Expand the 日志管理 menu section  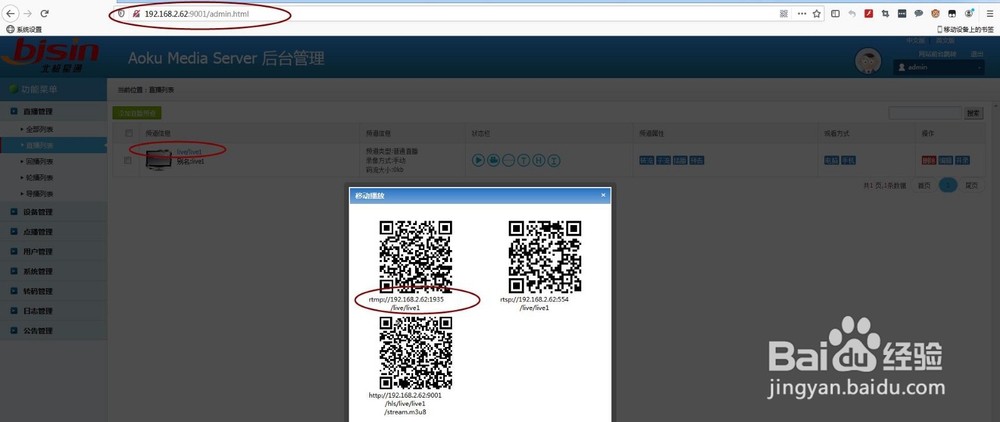point(54,311)
